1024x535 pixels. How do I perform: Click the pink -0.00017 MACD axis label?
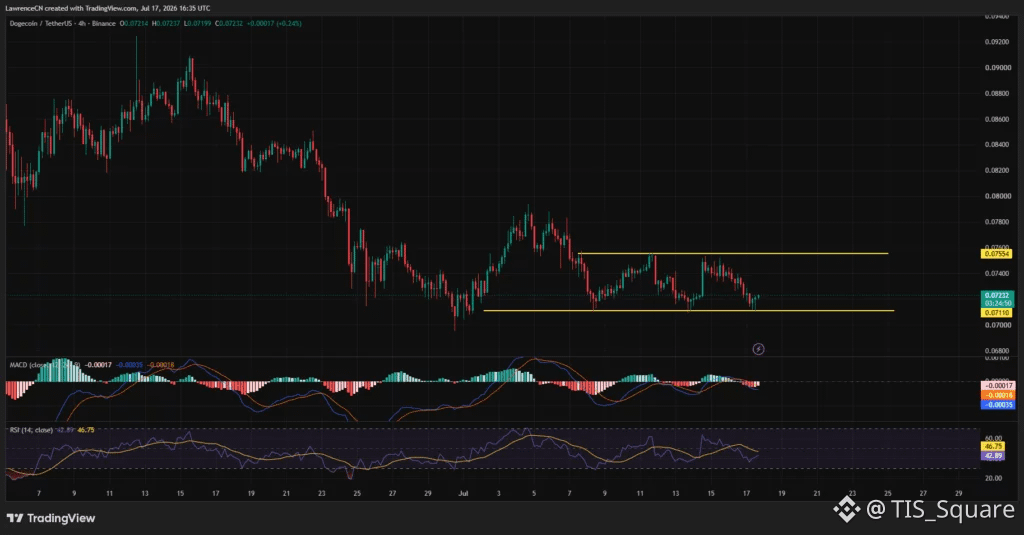(x=998, y=385)
